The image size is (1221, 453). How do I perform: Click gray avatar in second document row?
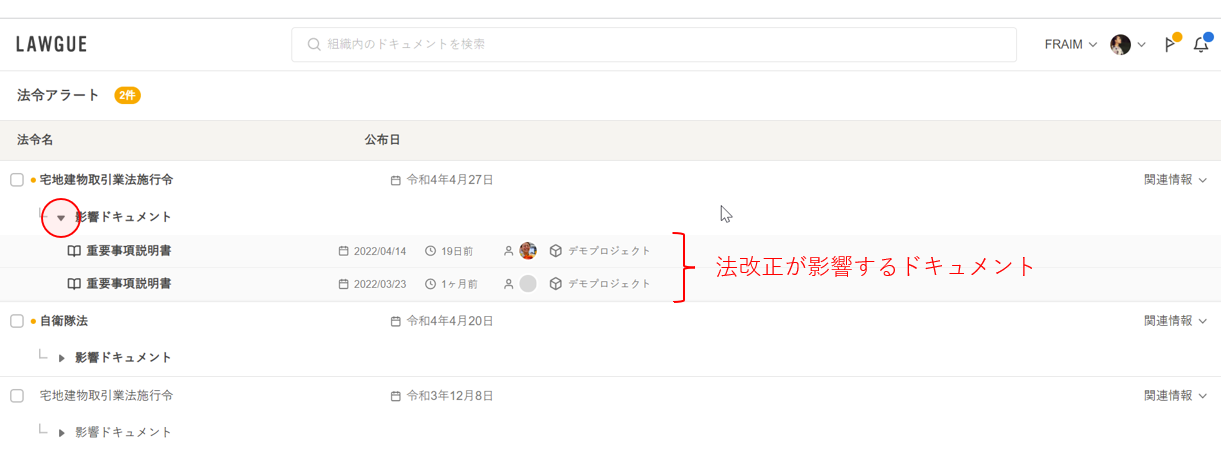pyautogui.click(x=528, y=284)
